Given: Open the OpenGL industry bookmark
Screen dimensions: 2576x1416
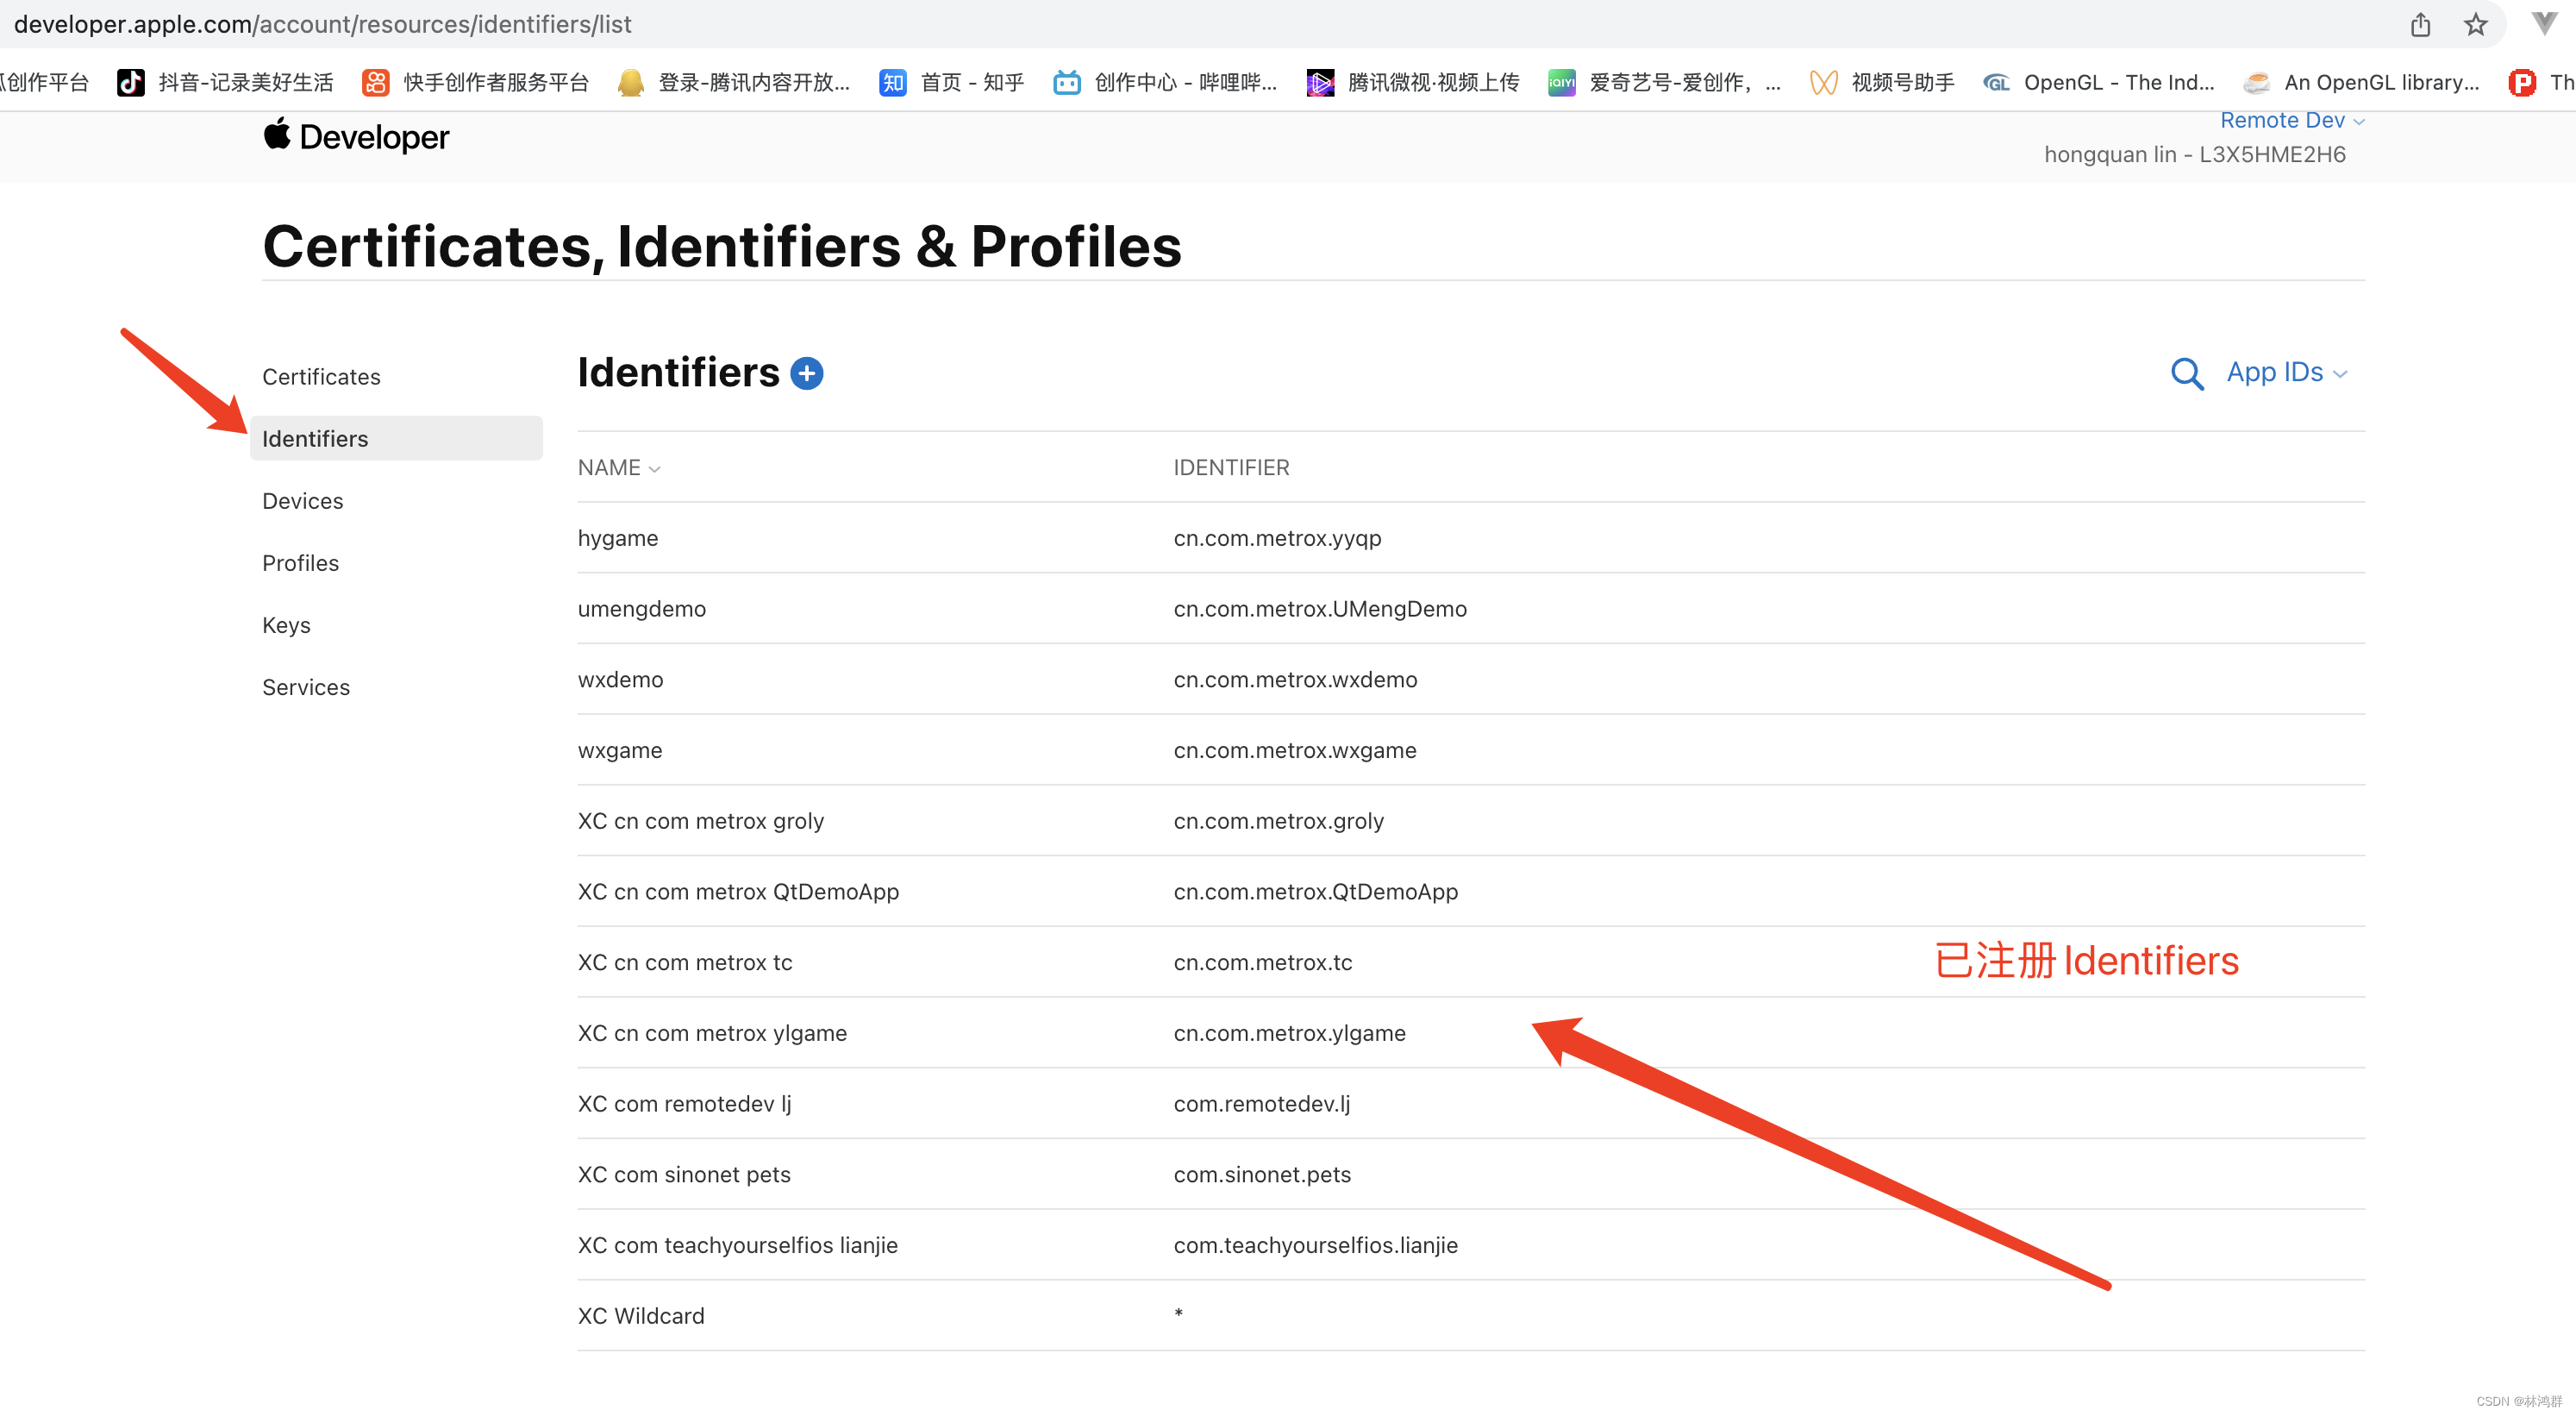Looking at the screenshot, I should 2099,82.
